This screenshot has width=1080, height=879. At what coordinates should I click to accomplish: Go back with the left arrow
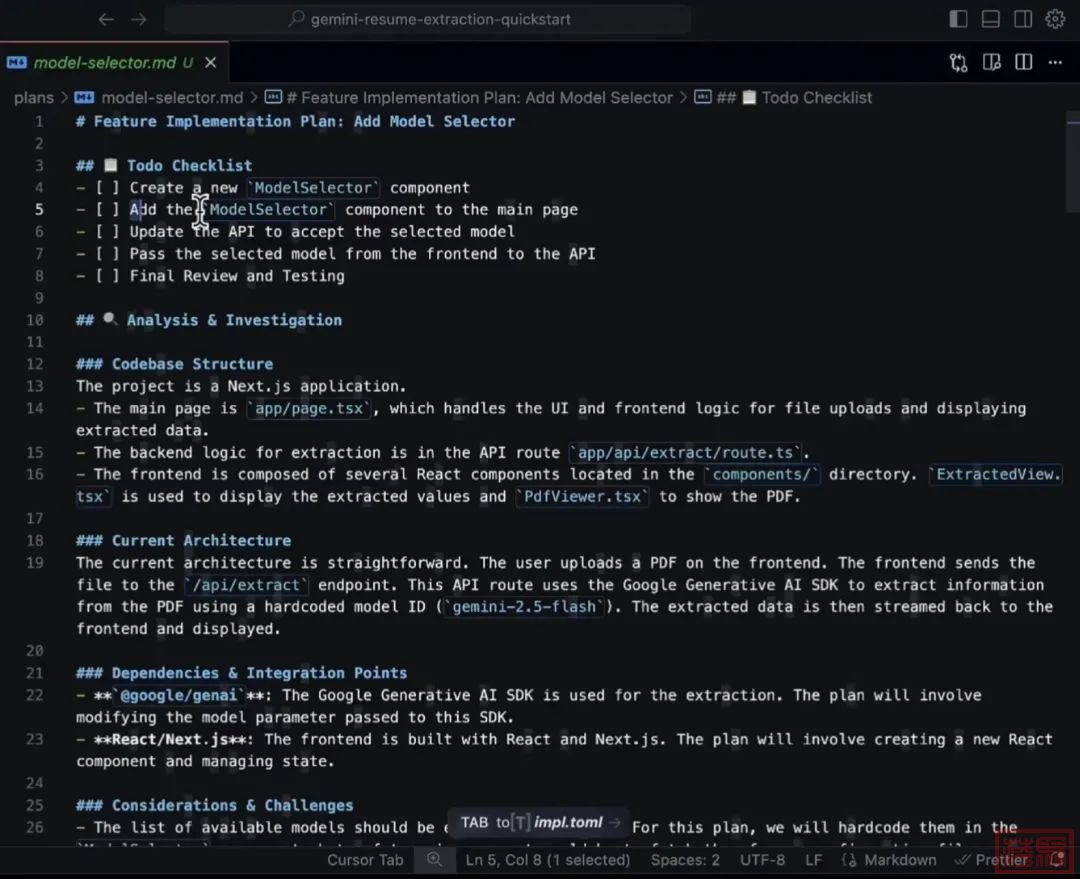(x=106, y=19)
